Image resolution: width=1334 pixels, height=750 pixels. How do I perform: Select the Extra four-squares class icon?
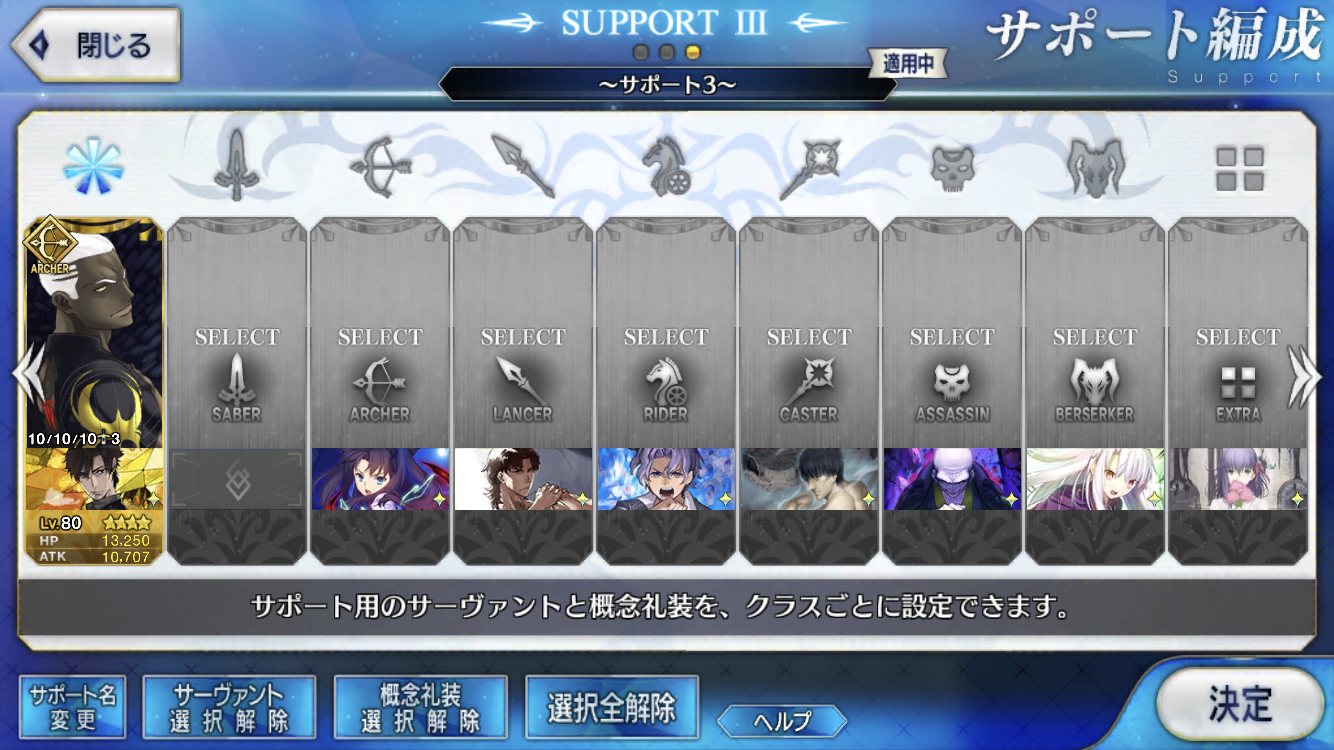coord(1239,168)
